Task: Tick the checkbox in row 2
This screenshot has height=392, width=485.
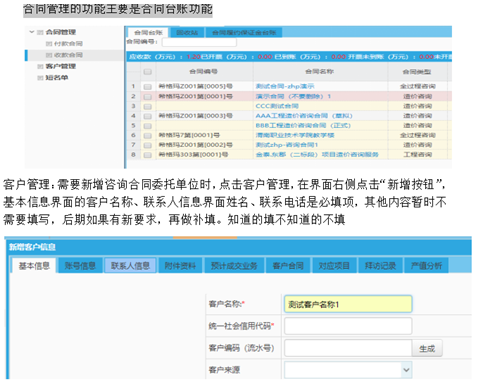Action: (147, 97)
